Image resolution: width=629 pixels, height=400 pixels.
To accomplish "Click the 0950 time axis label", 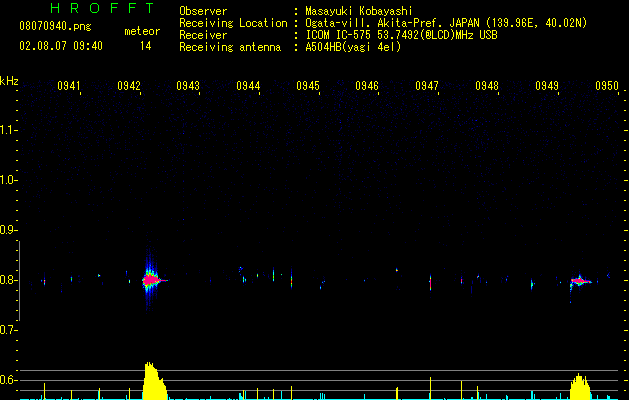I will click(x=607, y=85).
